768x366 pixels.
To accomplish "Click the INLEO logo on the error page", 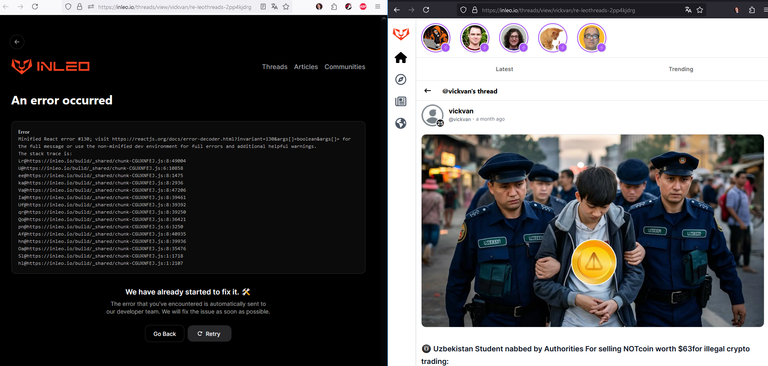I will (50, 66).
